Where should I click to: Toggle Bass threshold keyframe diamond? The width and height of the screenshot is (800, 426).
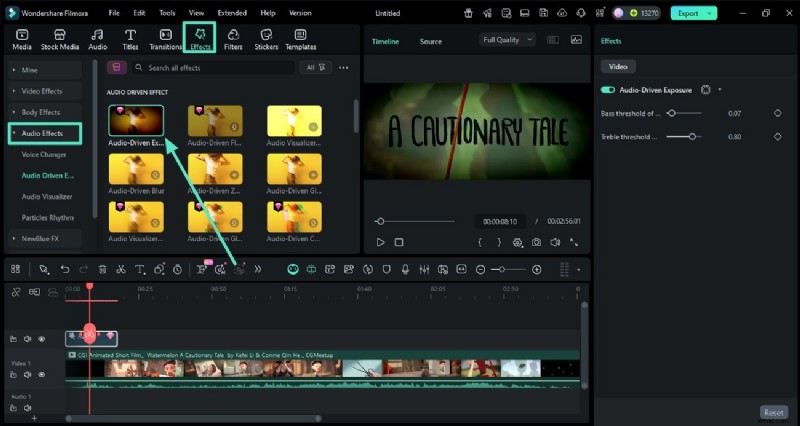pyautogui.click(x=778, y=113)
